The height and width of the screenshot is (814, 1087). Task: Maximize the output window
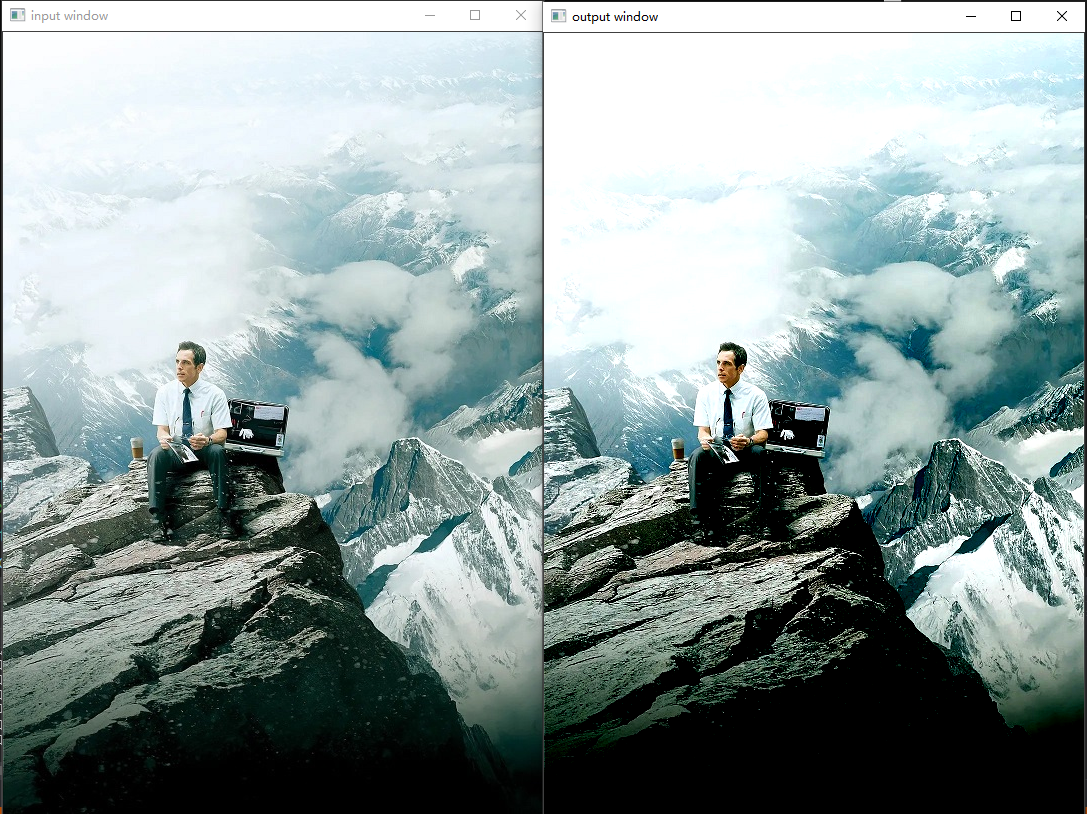[1016, 16]
